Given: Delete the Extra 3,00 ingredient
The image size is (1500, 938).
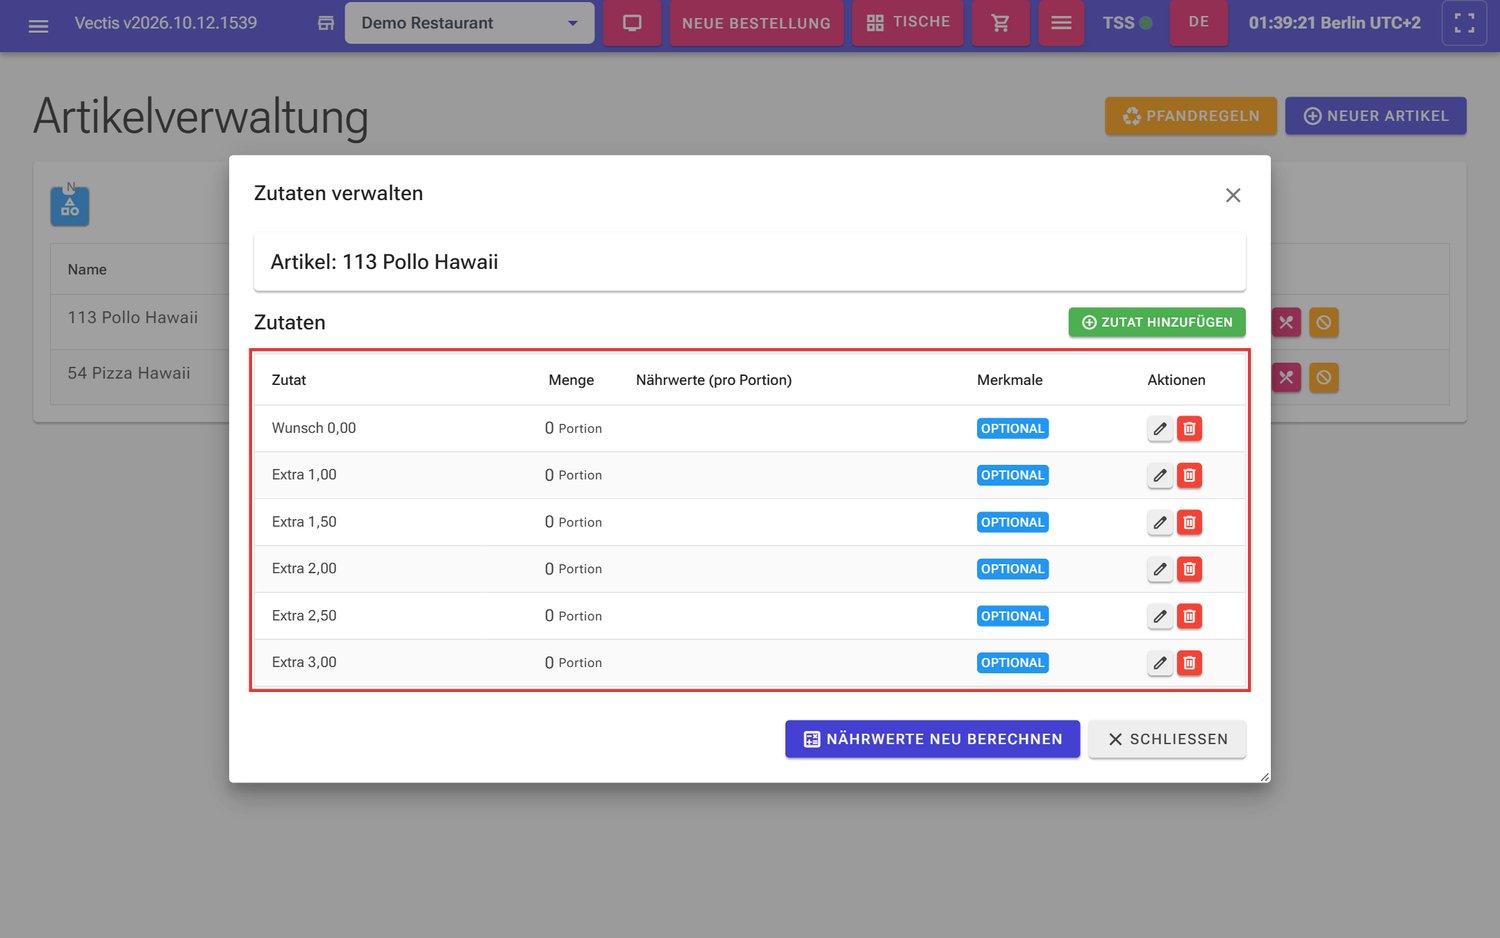Looking at the screenshot, I should (1189, 663).
